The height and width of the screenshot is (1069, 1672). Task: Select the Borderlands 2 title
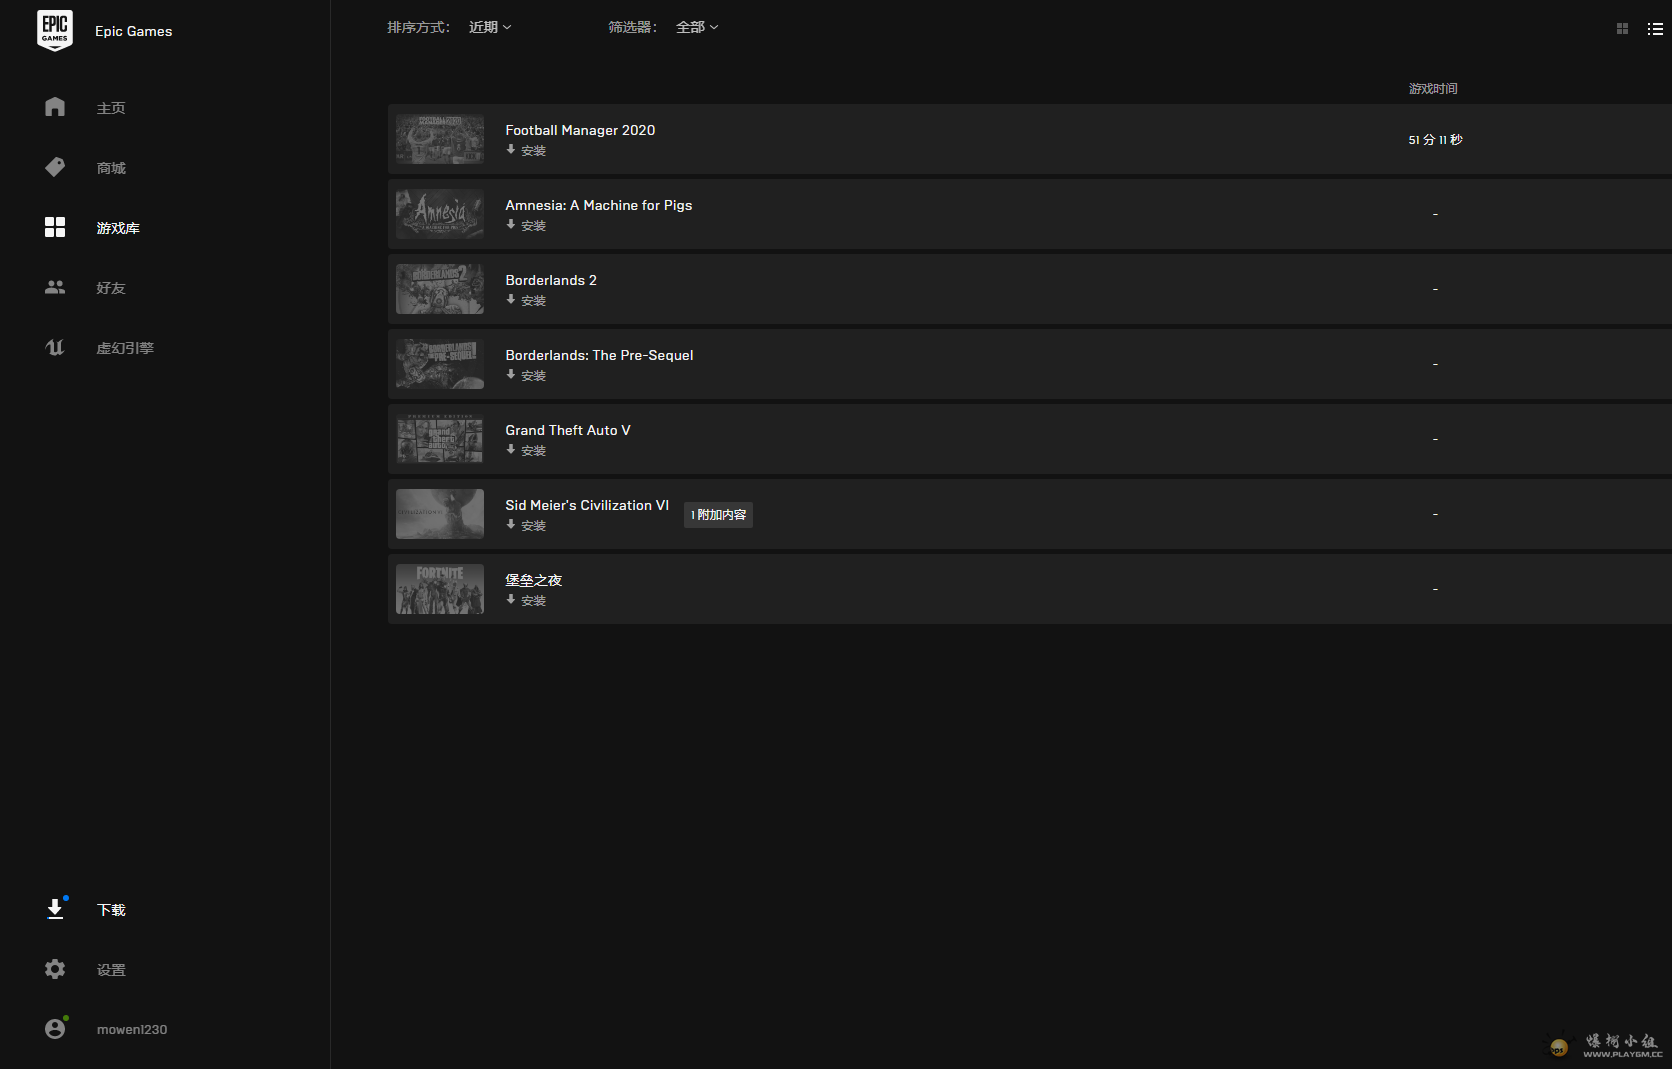click(x=551, y=280)
